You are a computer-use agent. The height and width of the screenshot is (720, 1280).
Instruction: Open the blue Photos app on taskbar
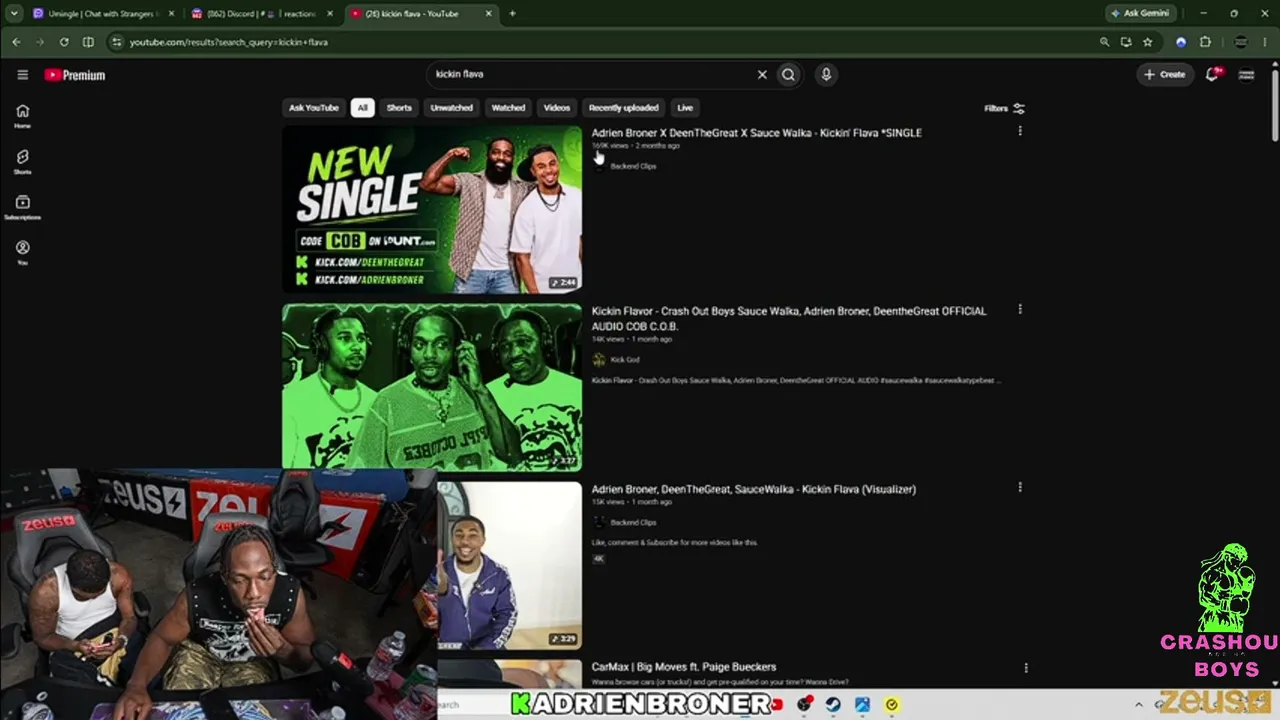tap(862, 705)
